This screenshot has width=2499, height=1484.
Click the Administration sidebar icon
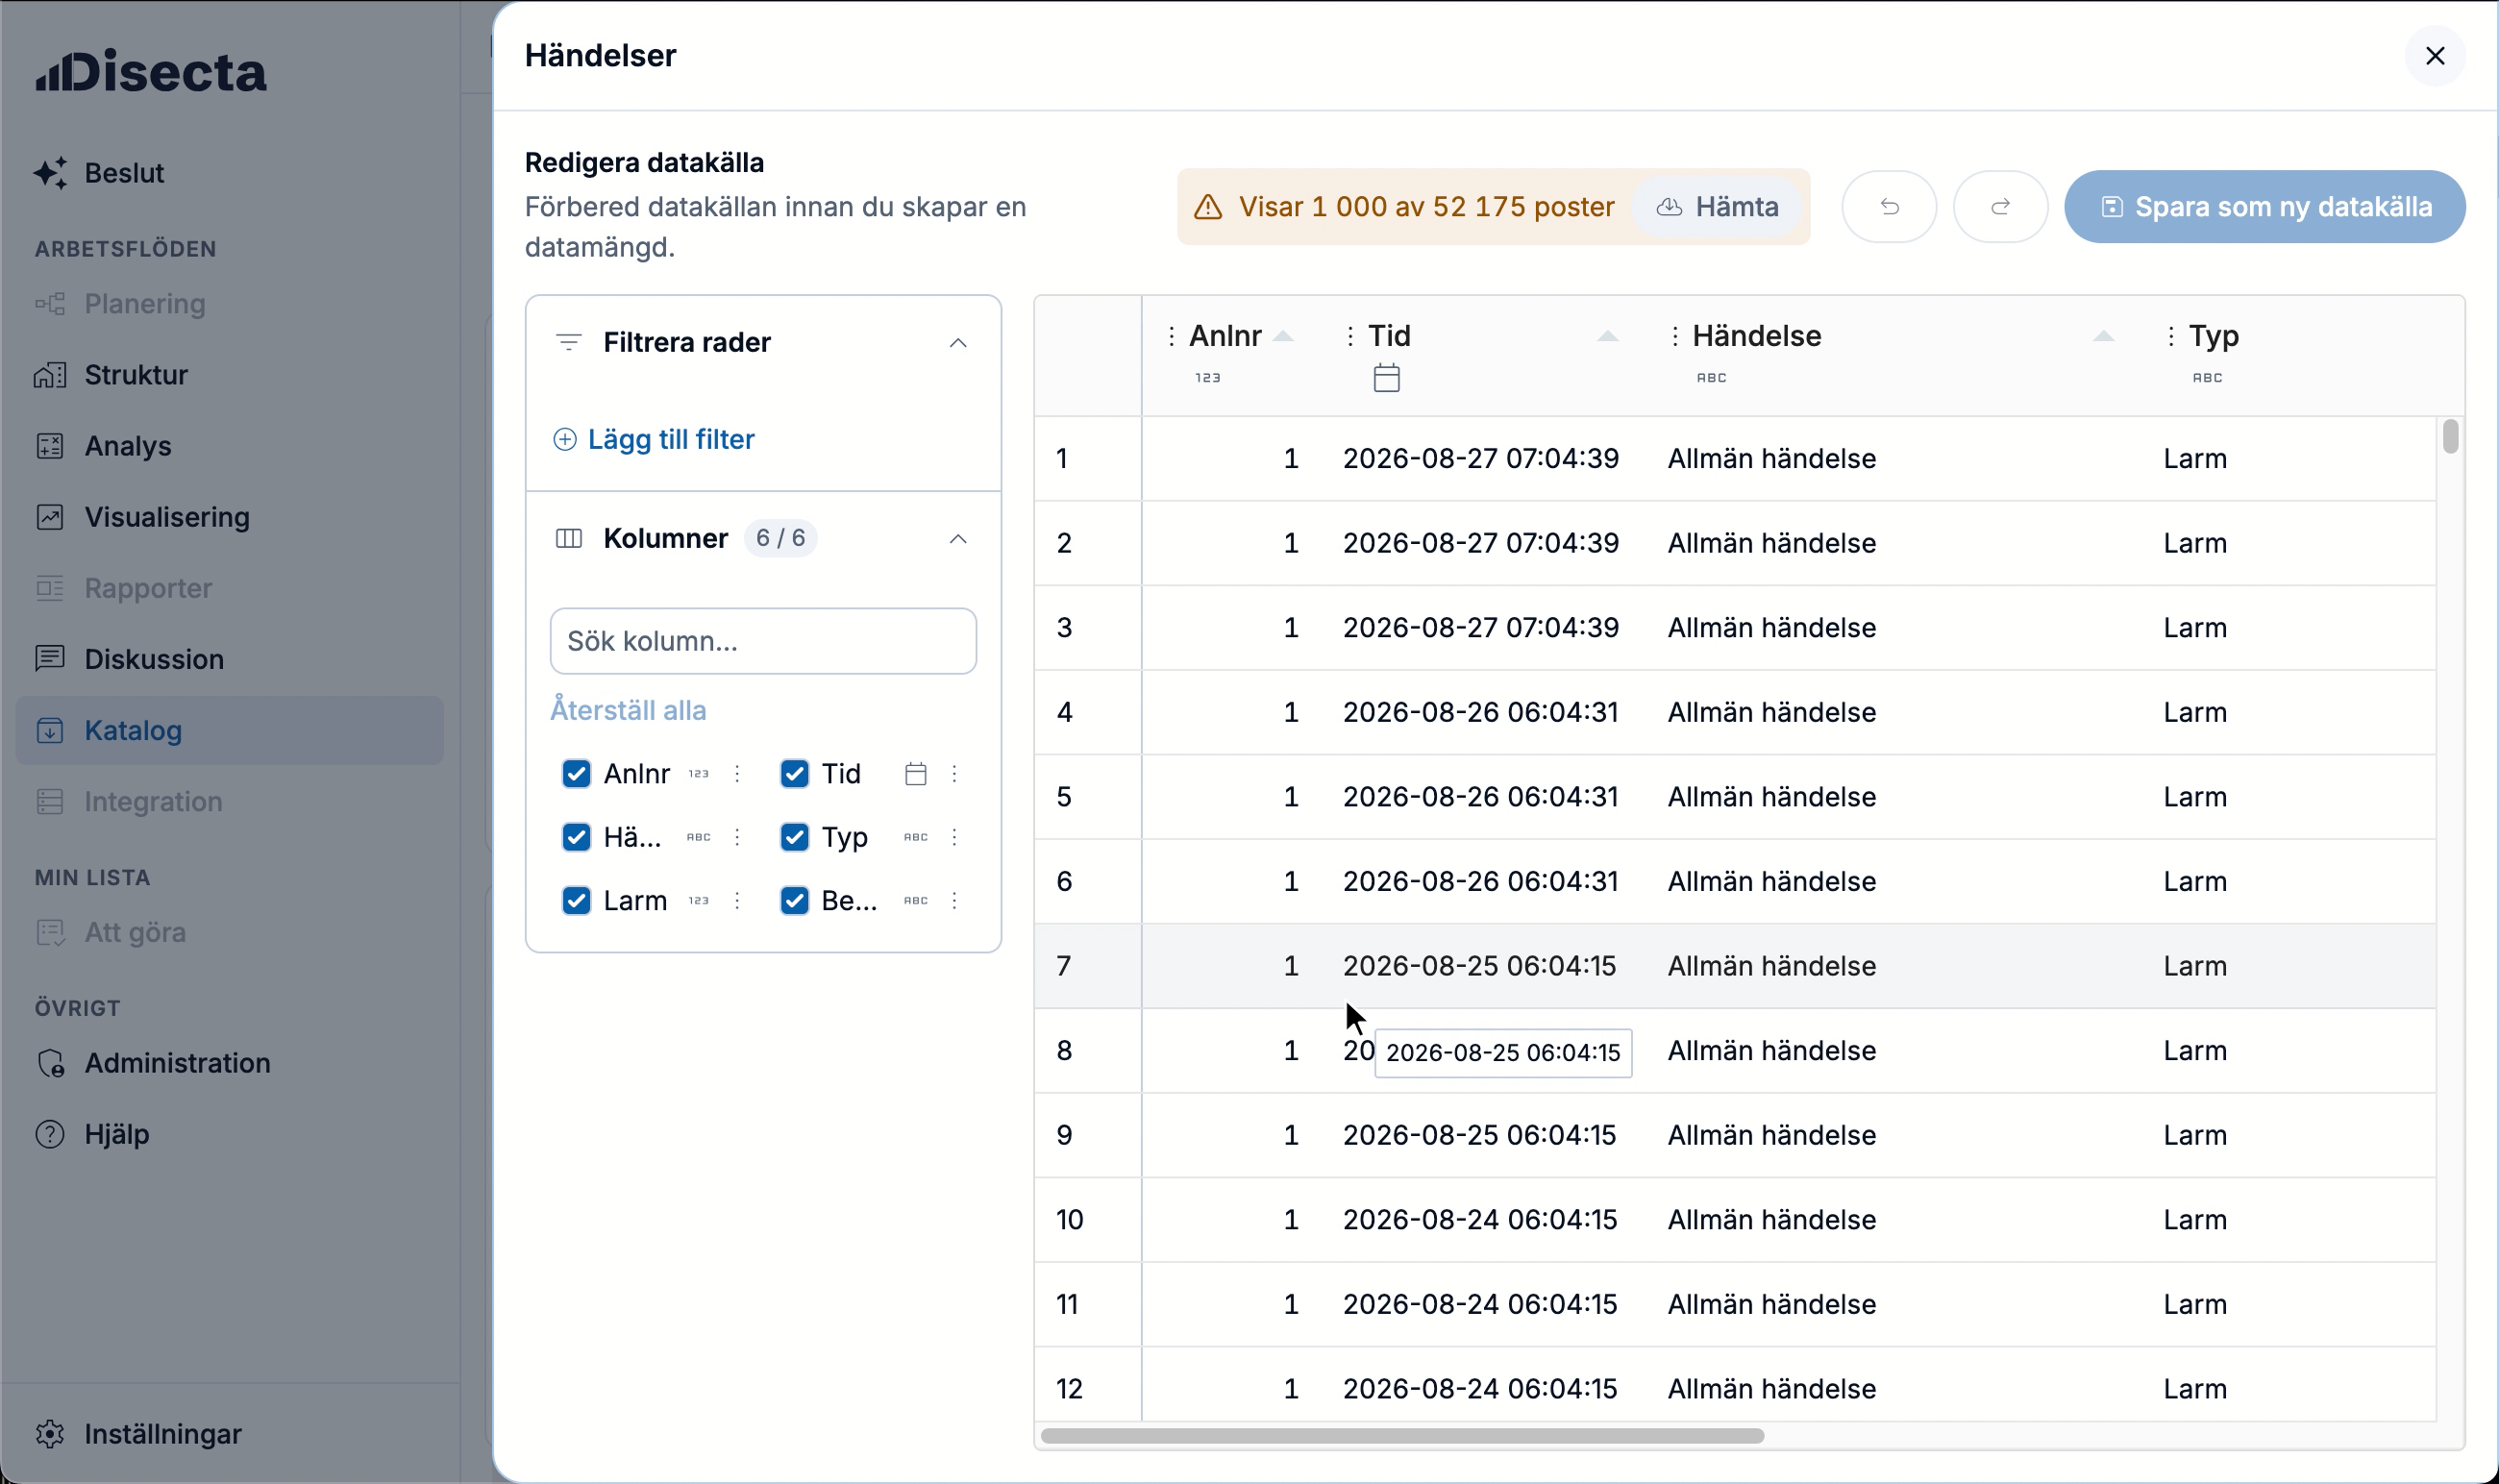point(50,1063)
